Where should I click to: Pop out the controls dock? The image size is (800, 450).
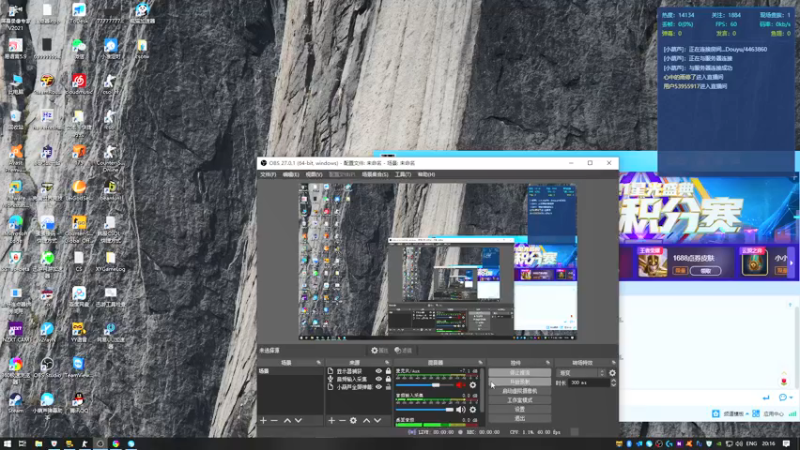pyautogui.click(x=547, y=363)
